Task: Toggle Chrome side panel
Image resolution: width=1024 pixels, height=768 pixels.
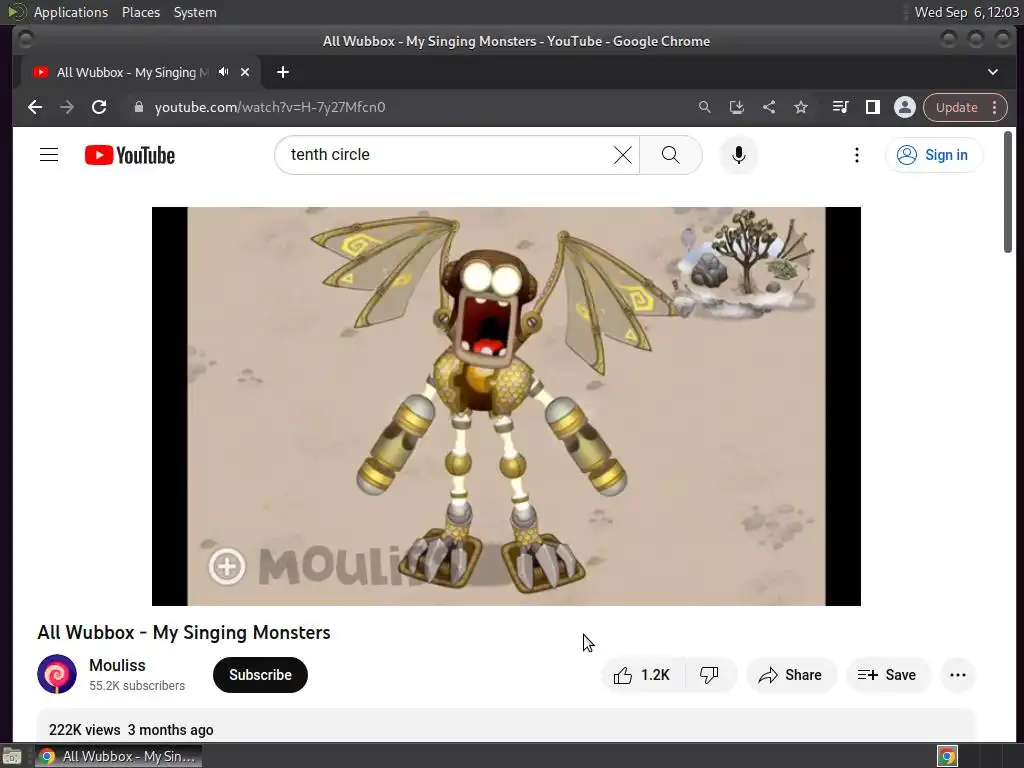Action: click(872, 107)
